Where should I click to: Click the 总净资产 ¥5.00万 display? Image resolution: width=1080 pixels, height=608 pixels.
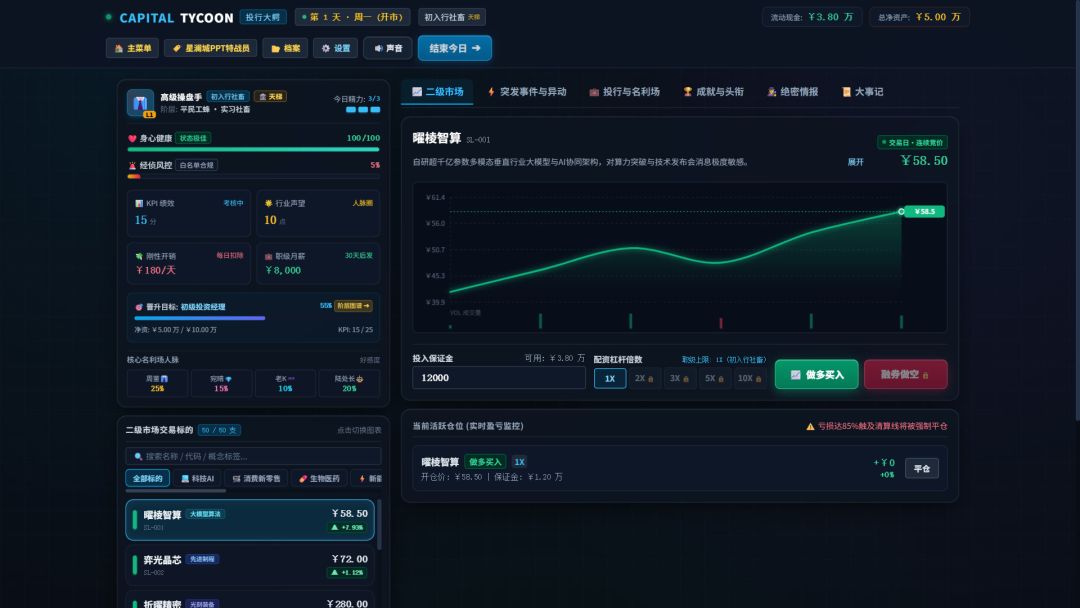[x=919, y=17]
